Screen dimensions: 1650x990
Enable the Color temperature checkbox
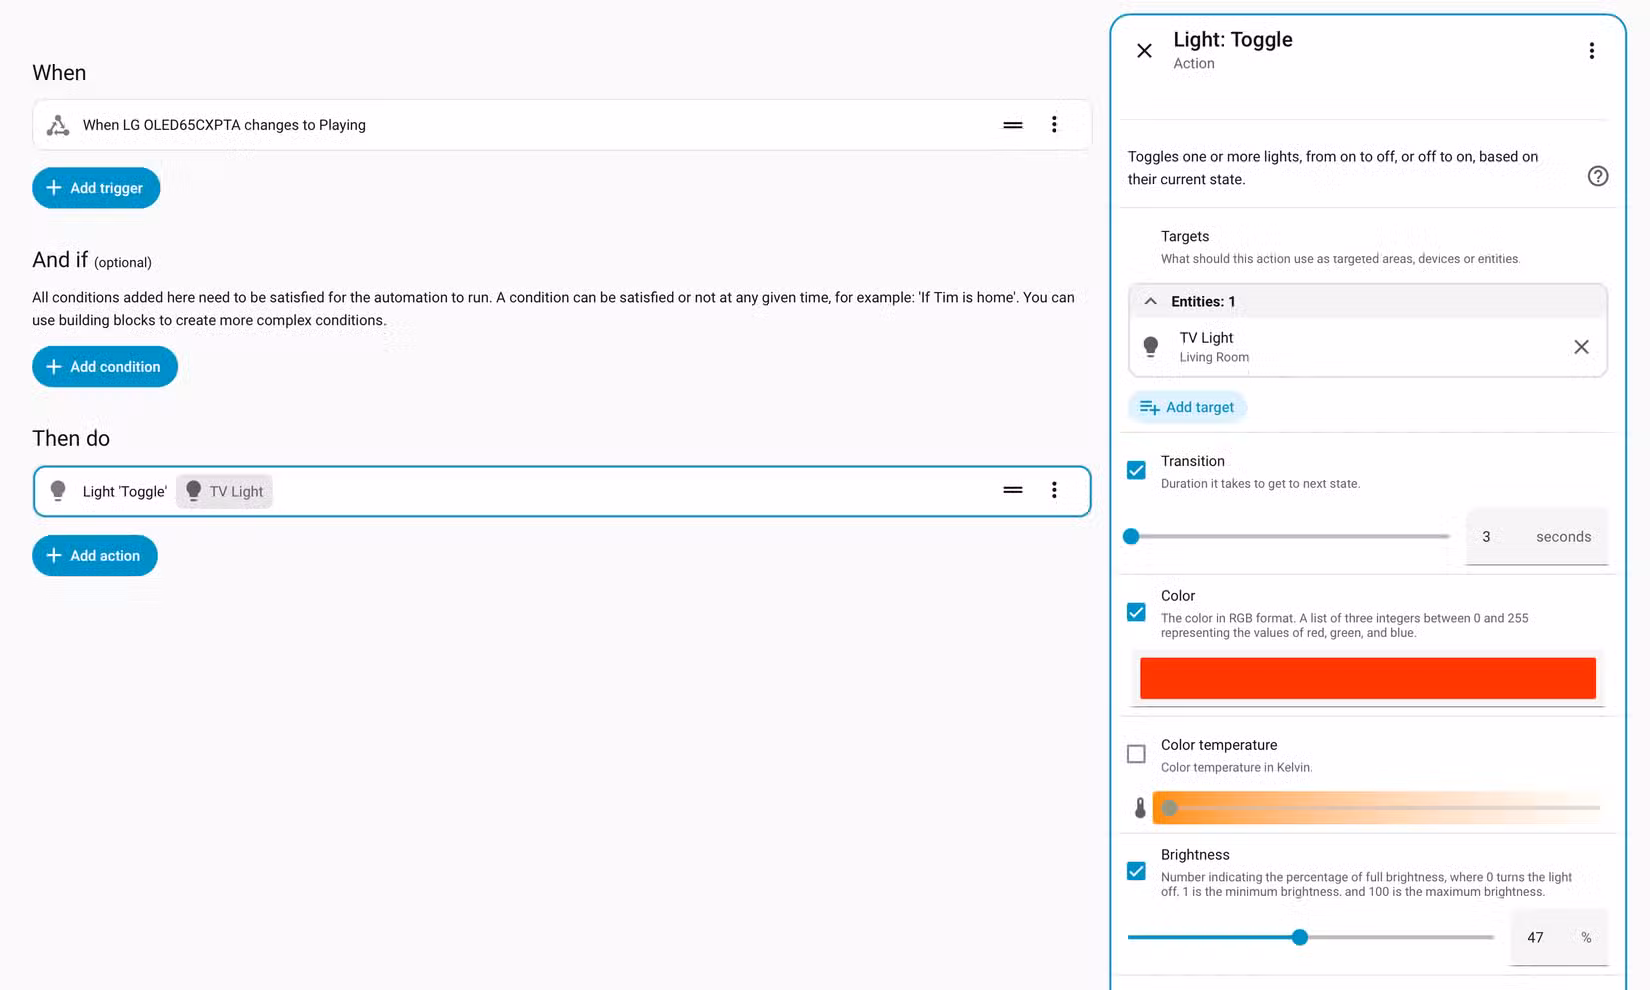pos(1136,753)
